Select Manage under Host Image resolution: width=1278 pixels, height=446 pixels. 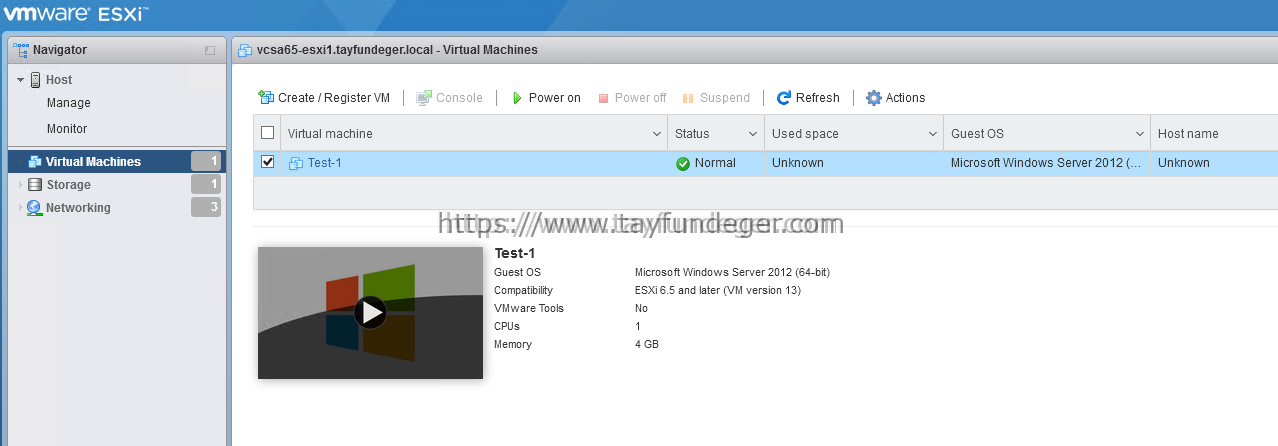68,103
